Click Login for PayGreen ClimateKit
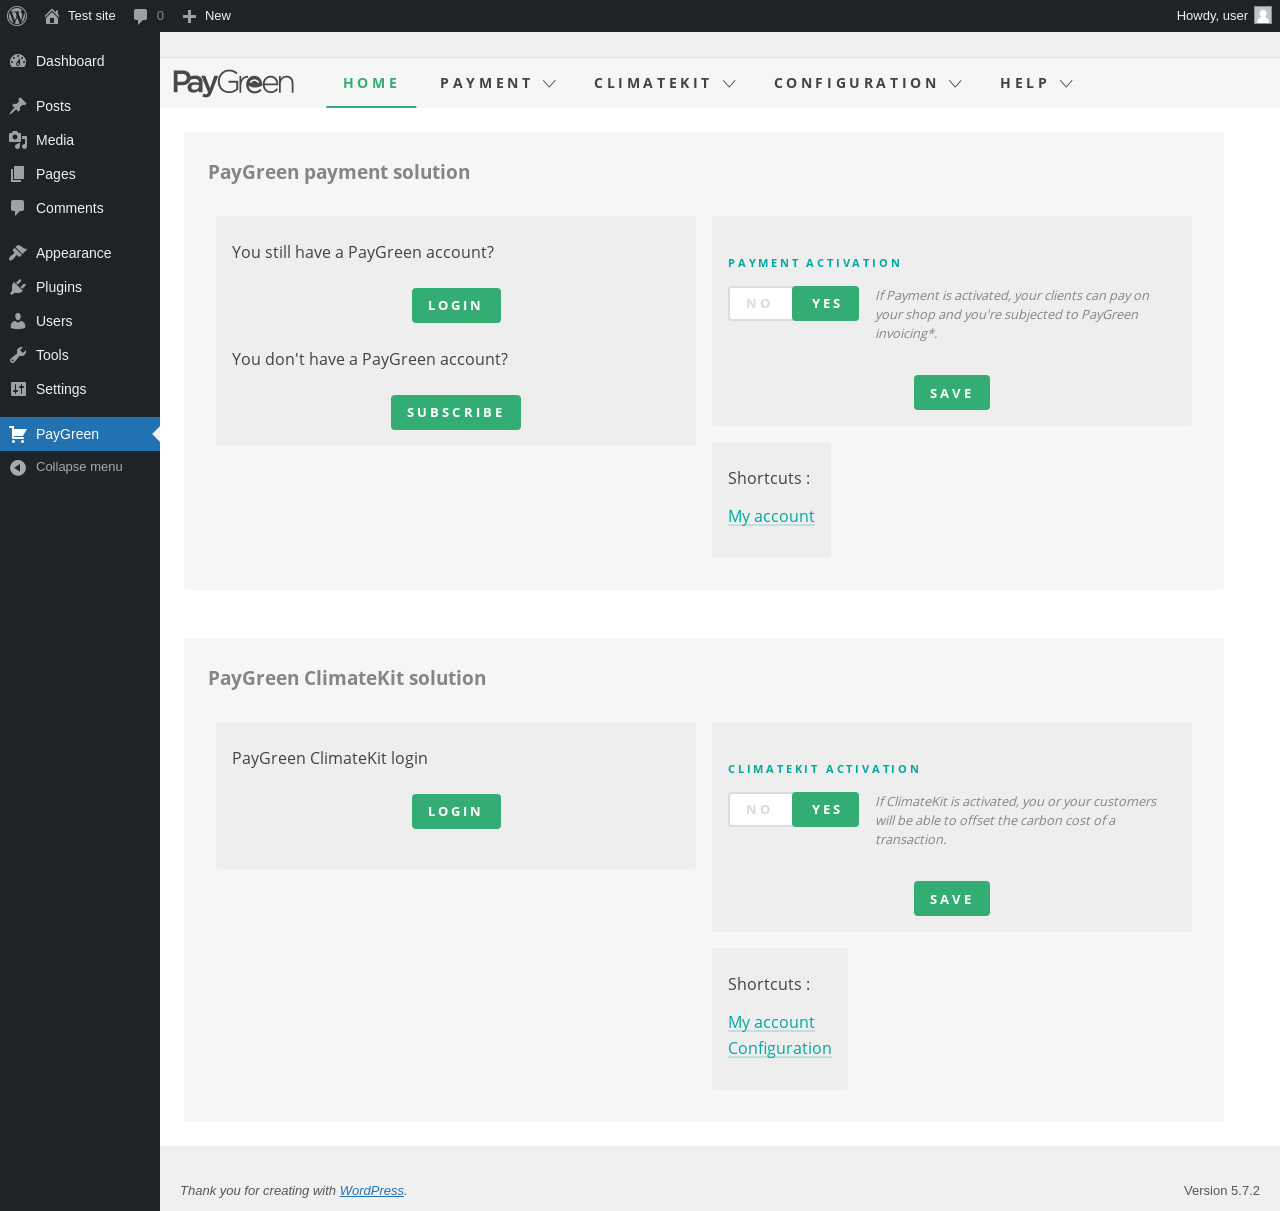This screenshot has height=1211, width=1280. click(x=456, y=811)
